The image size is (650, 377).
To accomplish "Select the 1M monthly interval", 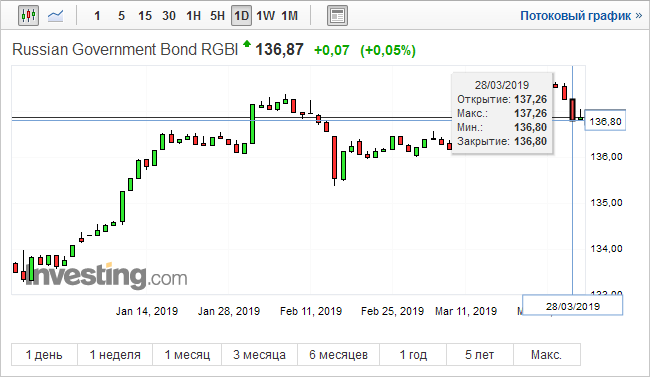I will pos(289,16).
